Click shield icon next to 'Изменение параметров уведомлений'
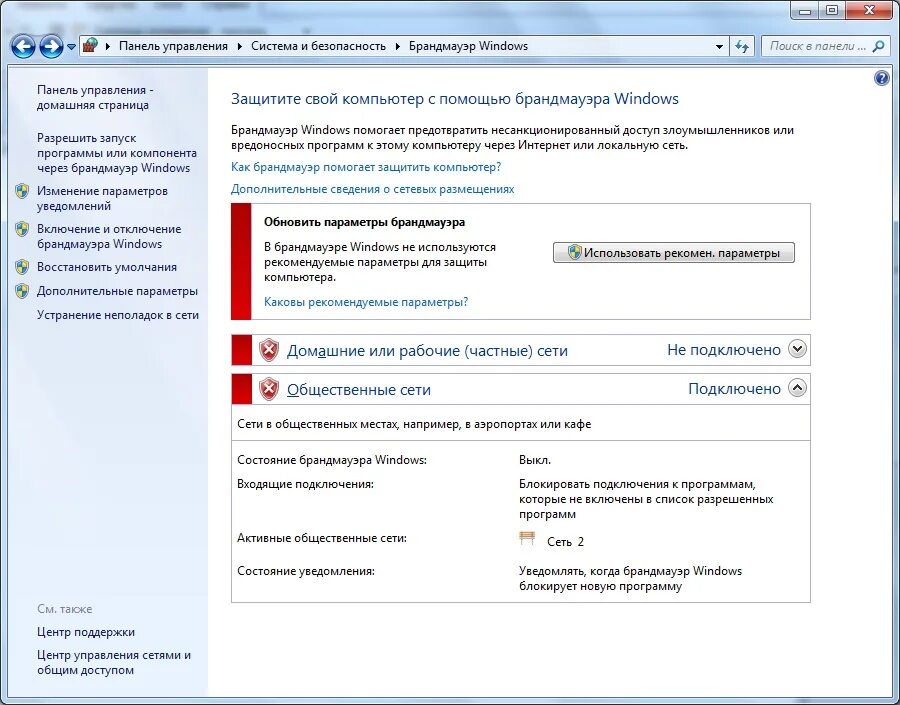Viewport: 900px width, 705px height. [x=22, y=191]
